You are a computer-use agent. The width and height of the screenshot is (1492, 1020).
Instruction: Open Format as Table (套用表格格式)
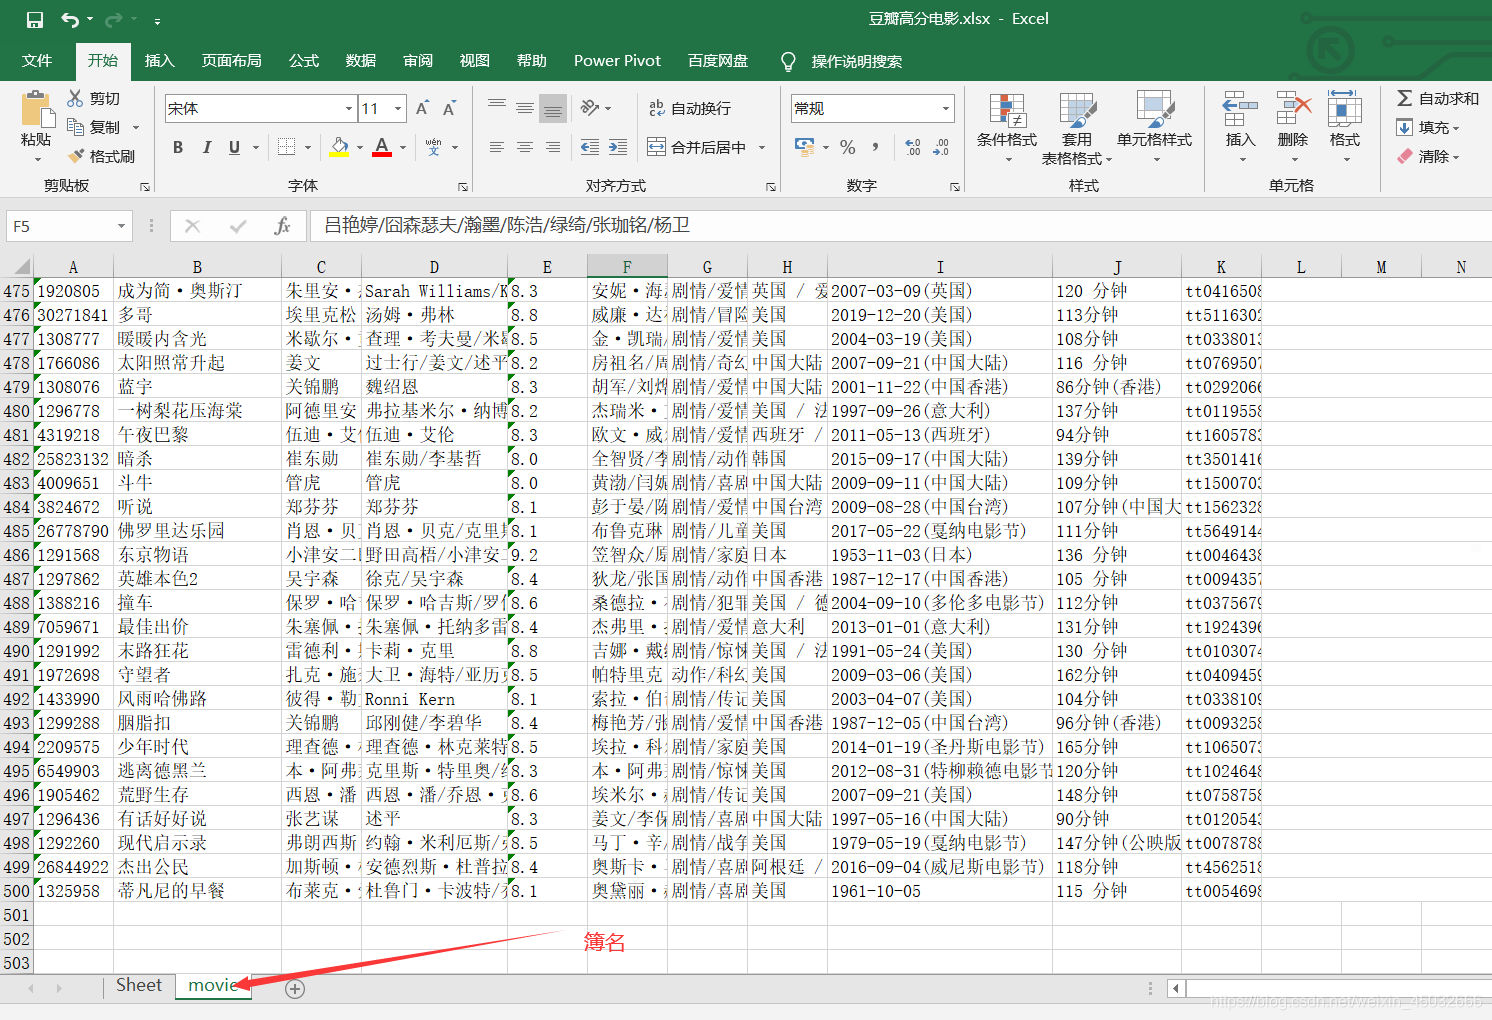coord(1077,129)
